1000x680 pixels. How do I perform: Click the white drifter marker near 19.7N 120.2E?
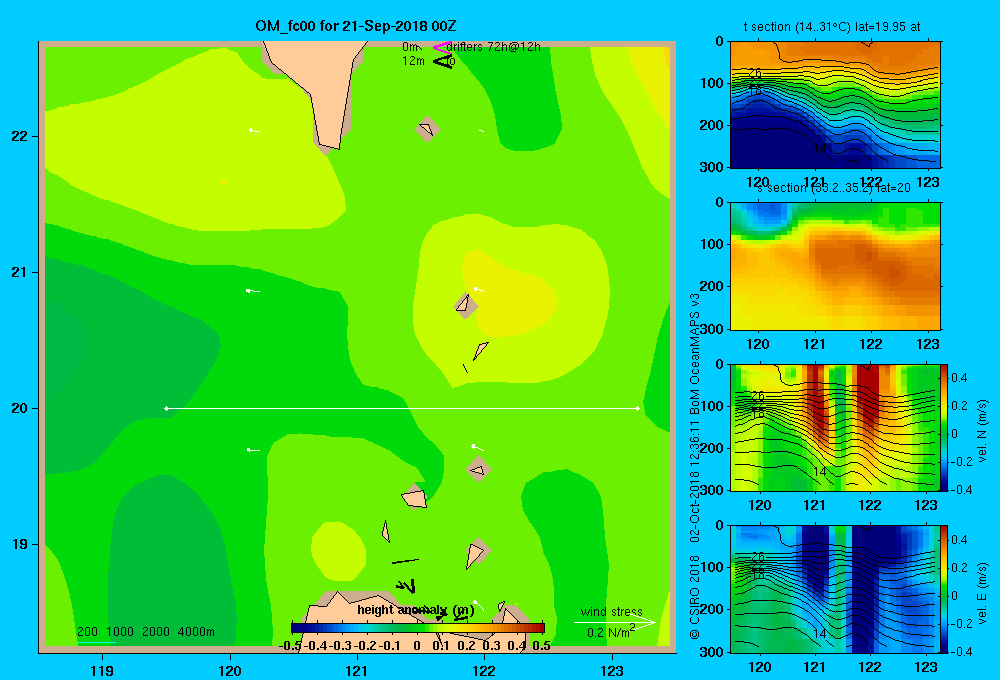(x=253, y=450)
